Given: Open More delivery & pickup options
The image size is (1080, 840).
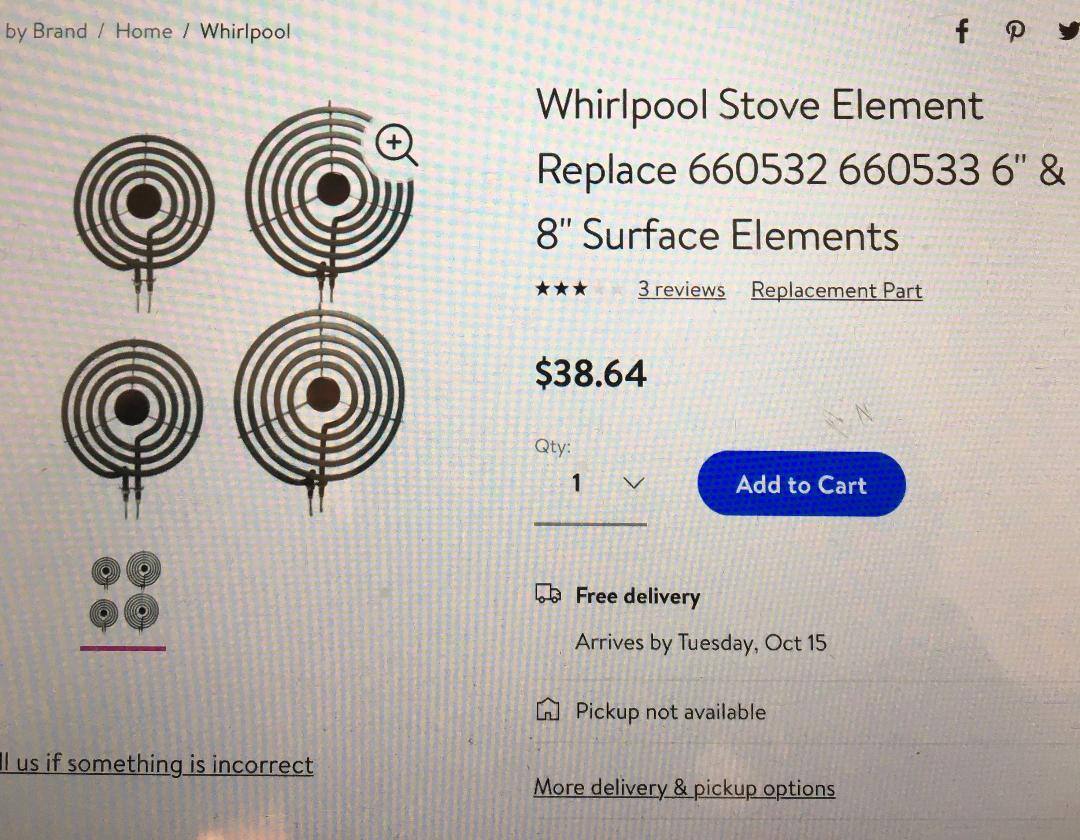Looking at the screenshot, I should pyautogui.click(x=684, y=788).
